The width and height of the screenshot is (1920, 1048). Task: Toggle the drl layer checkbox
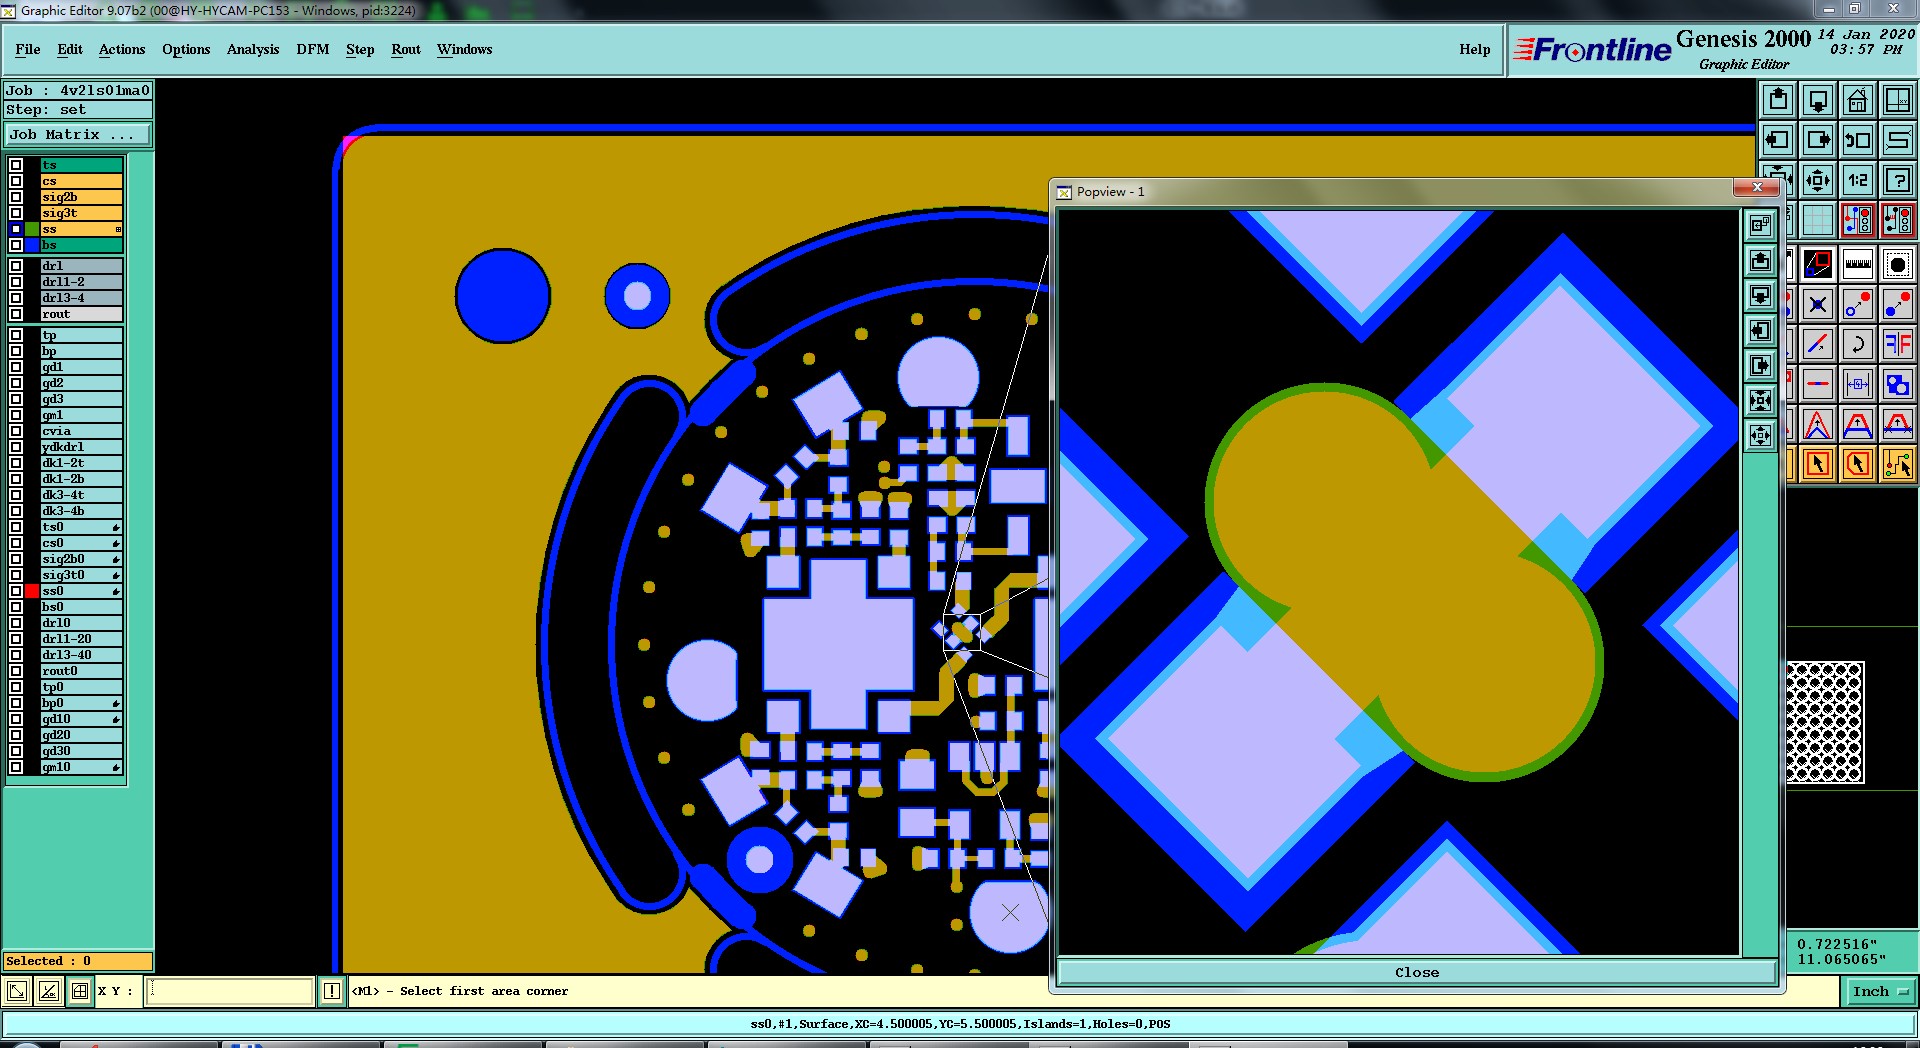click(16, 266)
